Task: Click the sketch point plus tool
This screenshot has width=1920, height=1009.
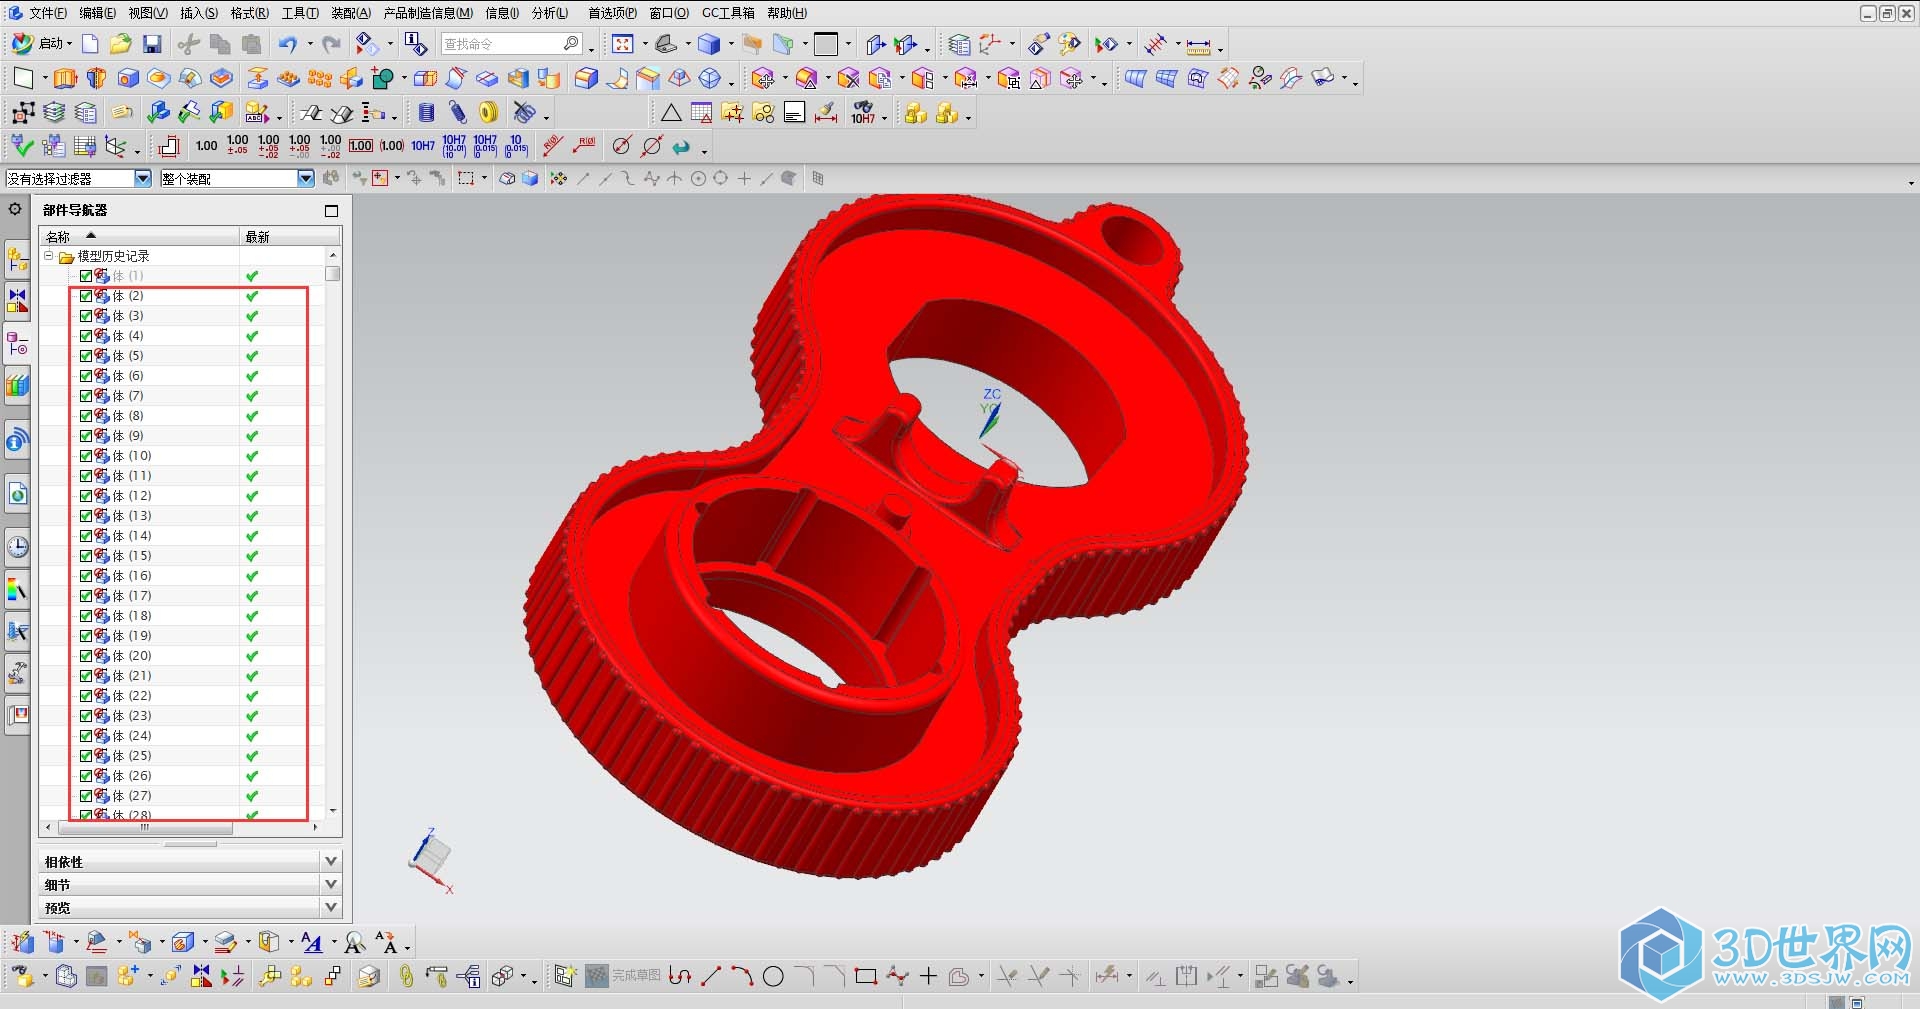Action: pyautogui.click(x=928, y=976)
